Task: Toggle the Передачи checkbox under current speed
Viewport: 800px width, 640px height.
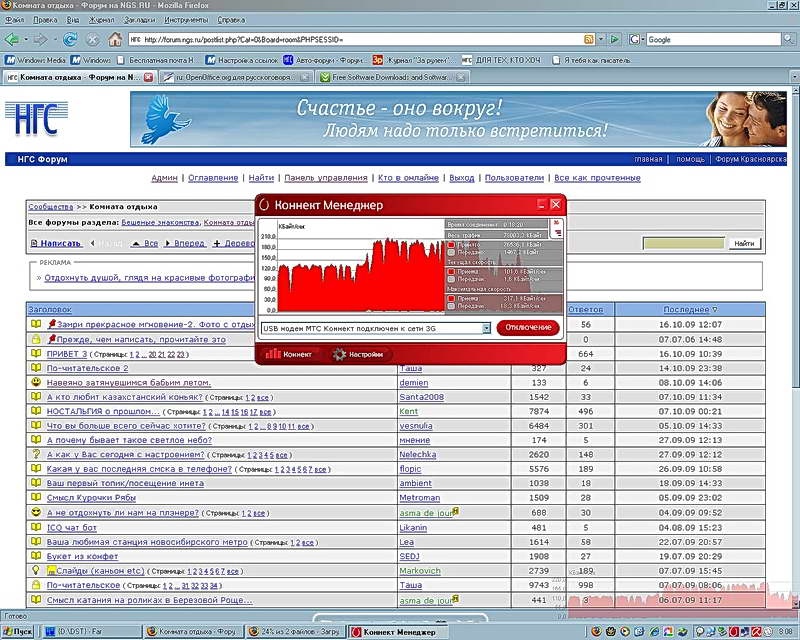Action: tap(451, 280)
